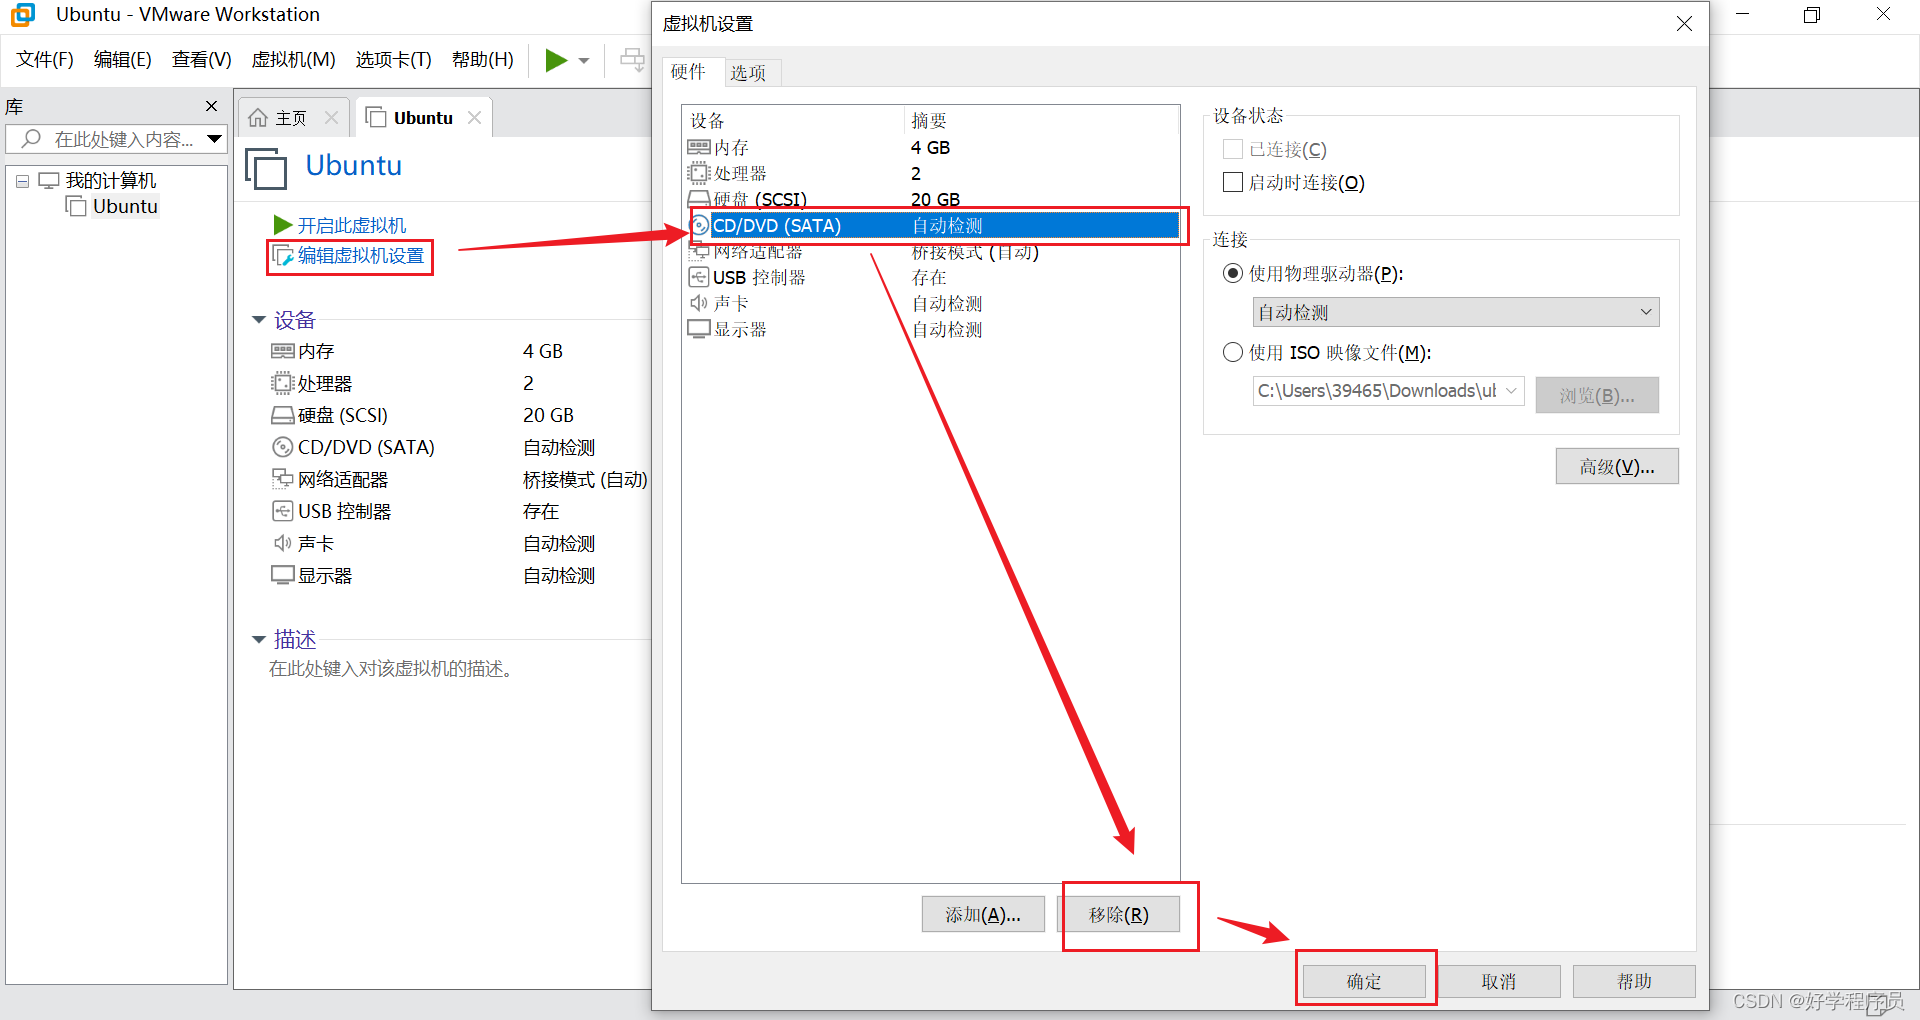1920x1020 pixels.
Task: Click the description text field
Action: [x=393, y=669]
